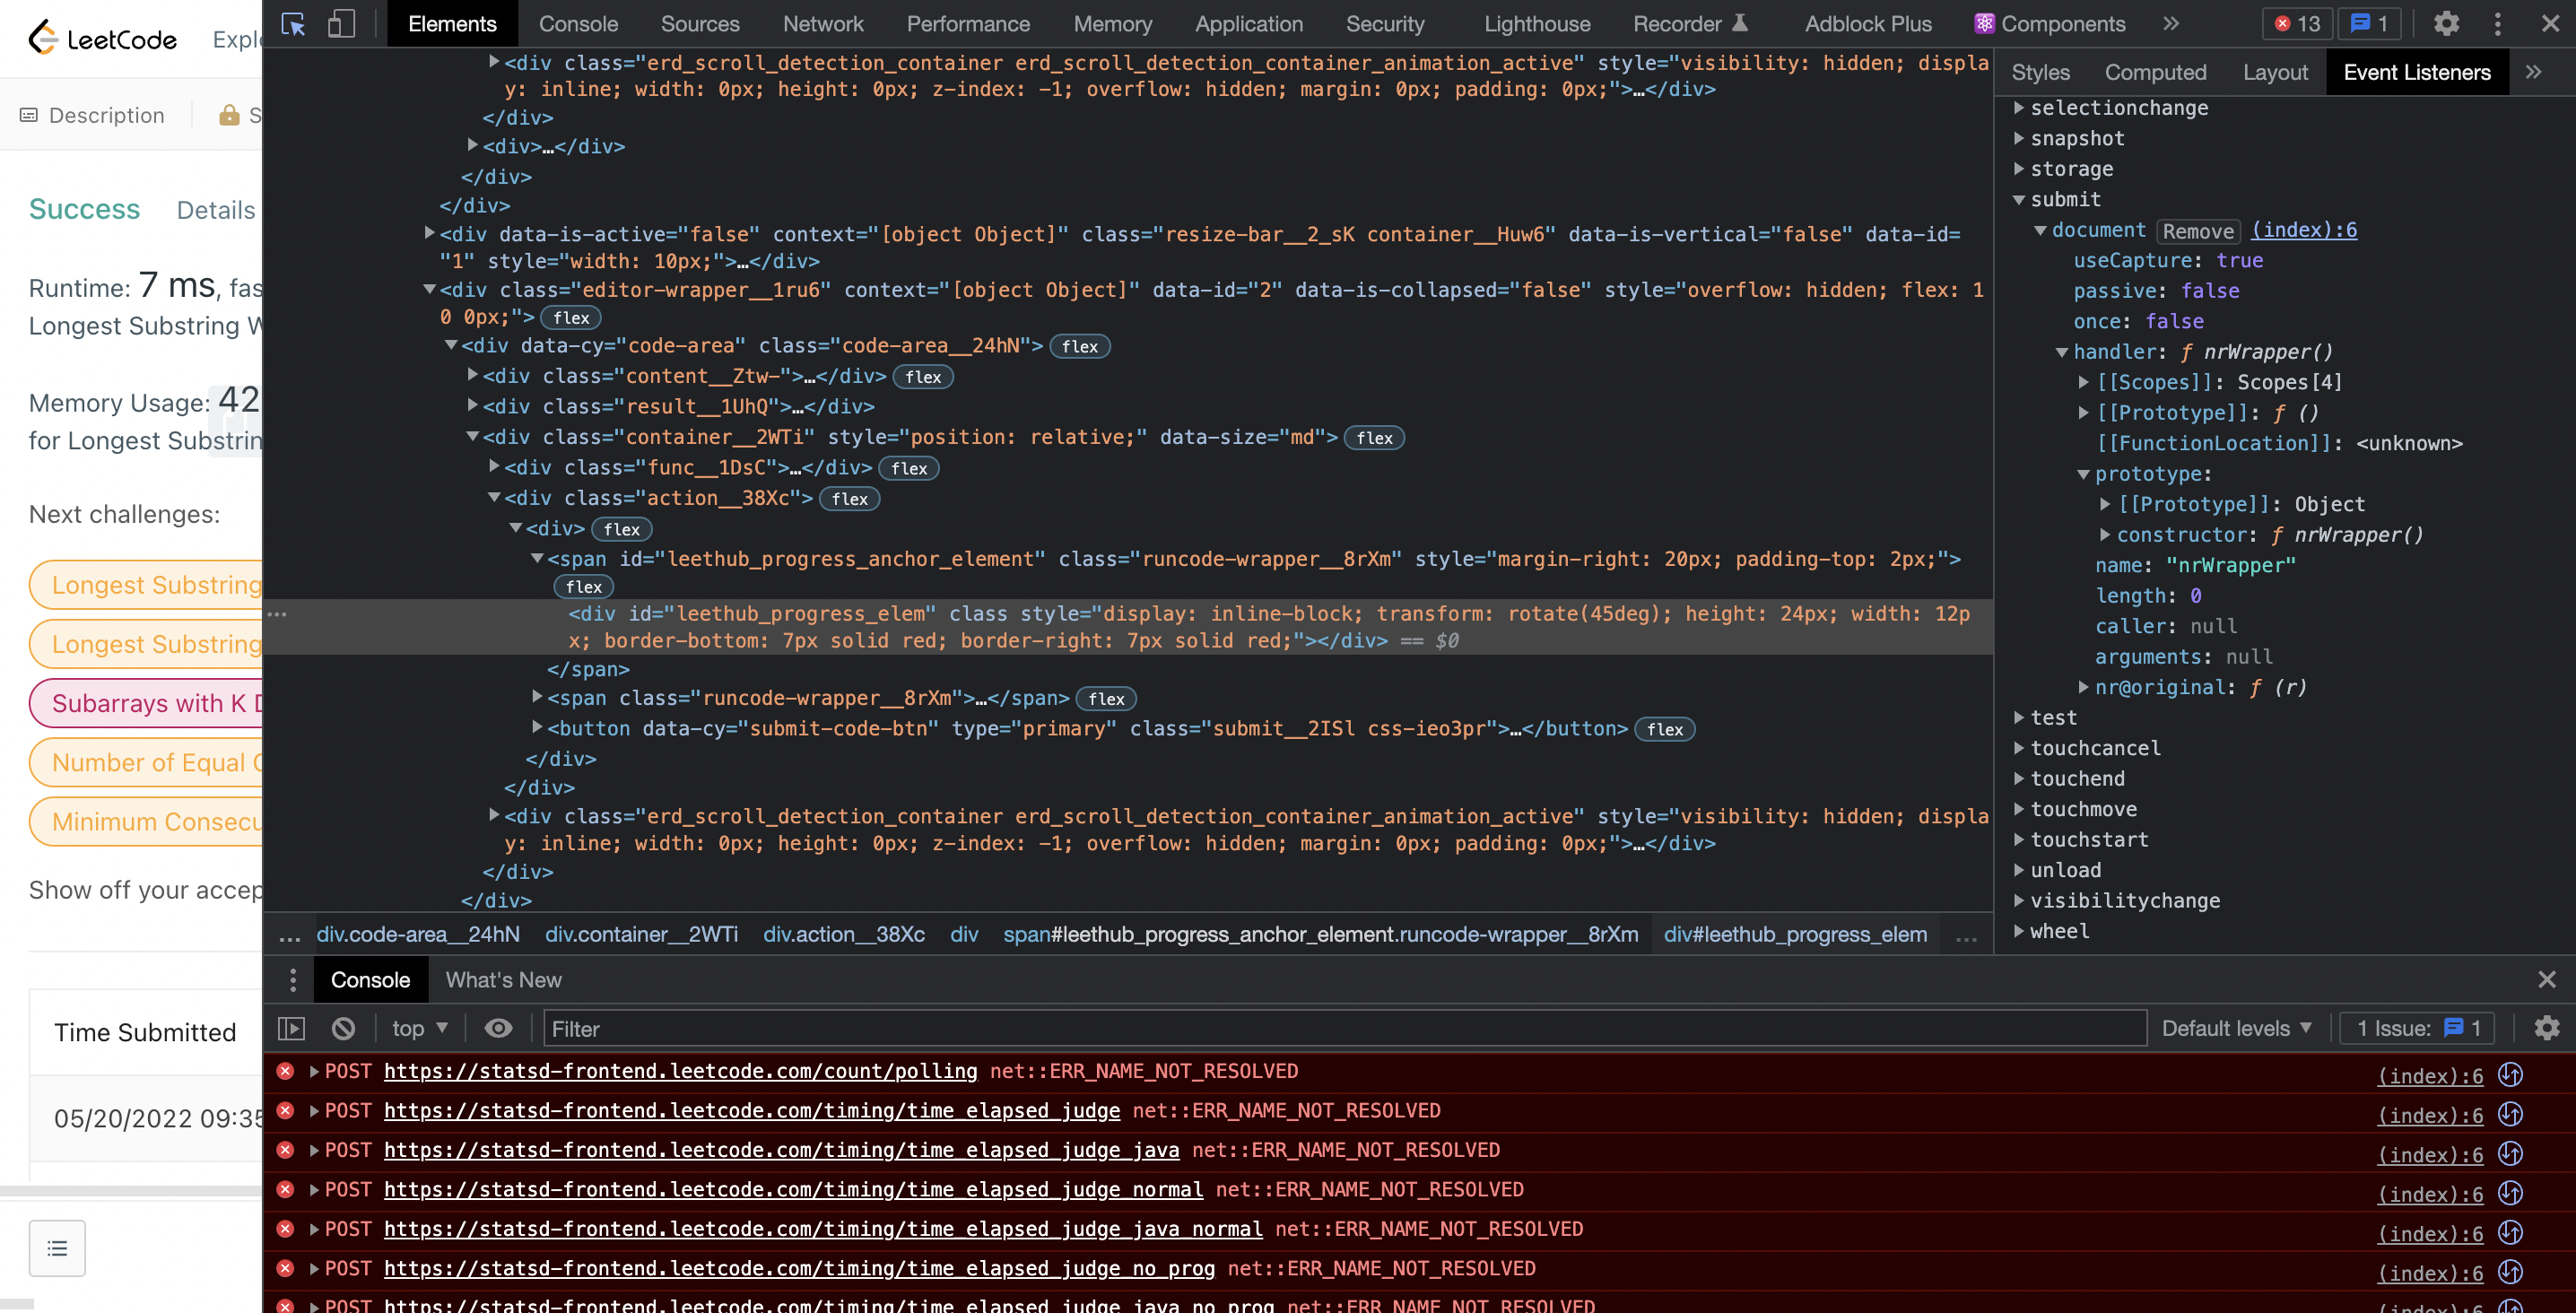Clear the console messages
Screen dimensions: 2576x1313
(x=343, y=1028)
